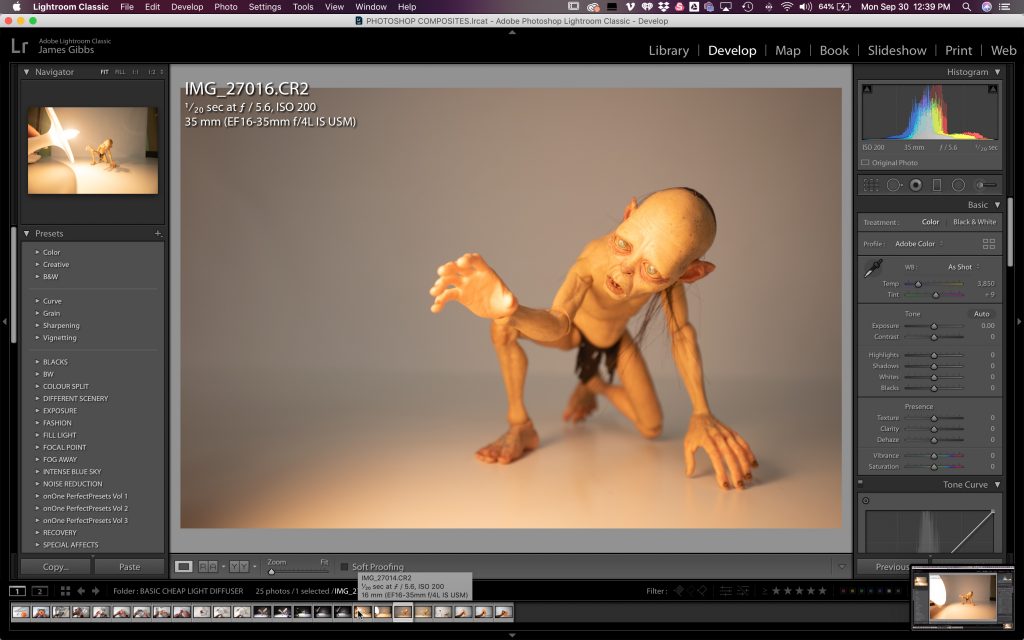Image resolution: width=1024 pixels, height=640 pixels.
Task: Collapse the Tone Curve panel
Action: [x=997, y=485]
